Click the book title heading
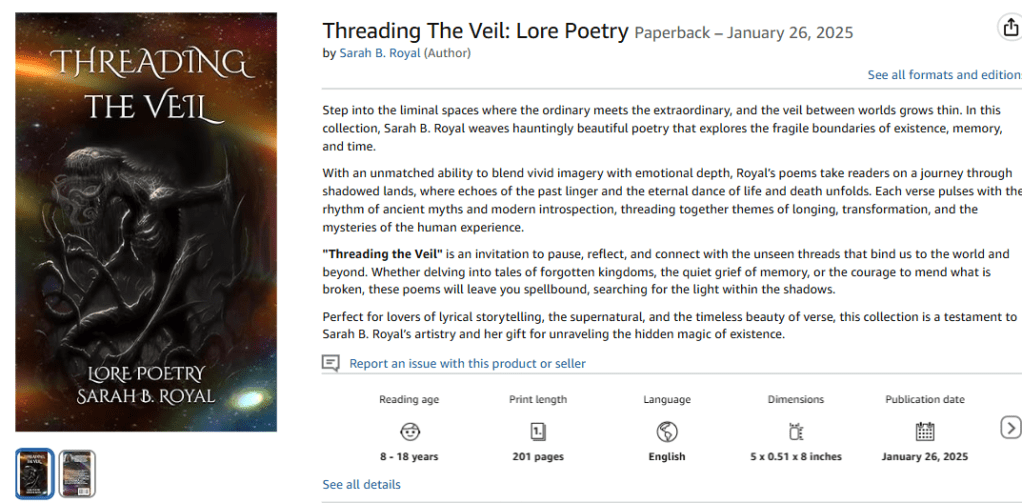This screenshot has height=503, width=1022. point(475,31)
